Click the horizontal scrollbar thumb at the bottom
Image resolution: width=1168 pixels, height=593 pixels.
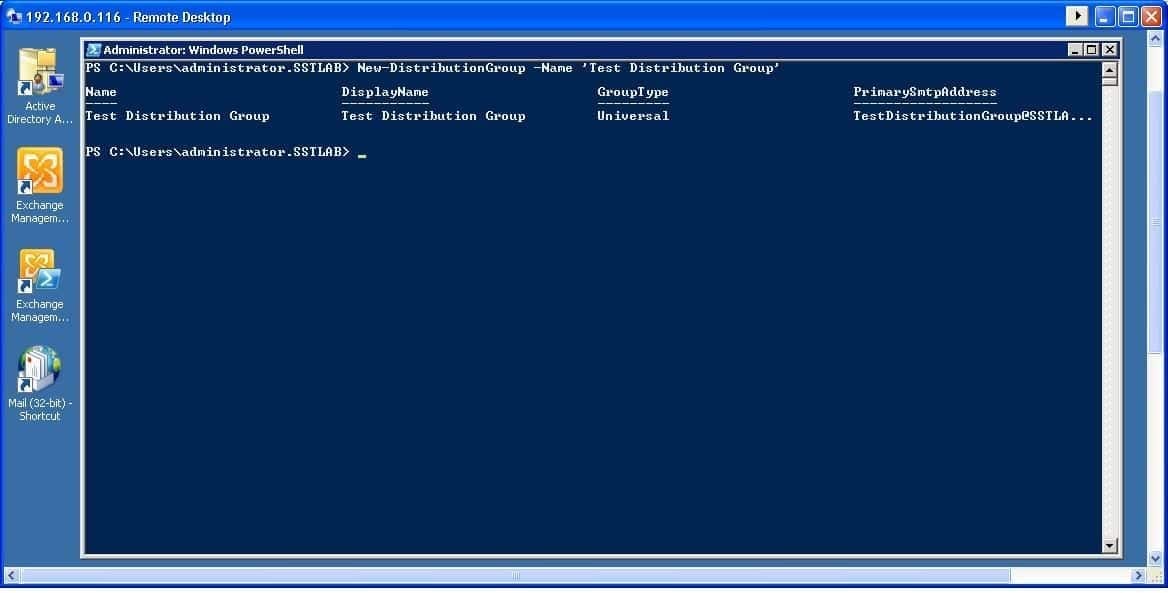point(515,576)
